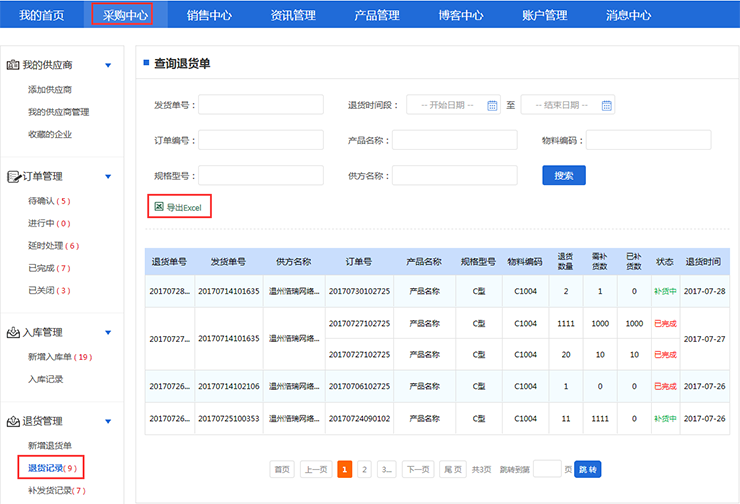The image size is (740, 504).
Task: Focus the 供方名称 input field
Action: (x=455, y=176)
